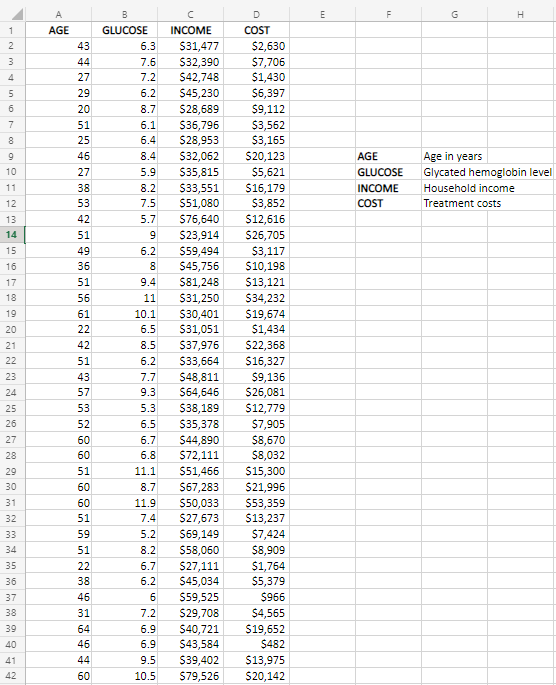The width and height of the screenshot is (556, 685).
Task: Select column H header
Action: pyautogui.click(x=520, y=14)
